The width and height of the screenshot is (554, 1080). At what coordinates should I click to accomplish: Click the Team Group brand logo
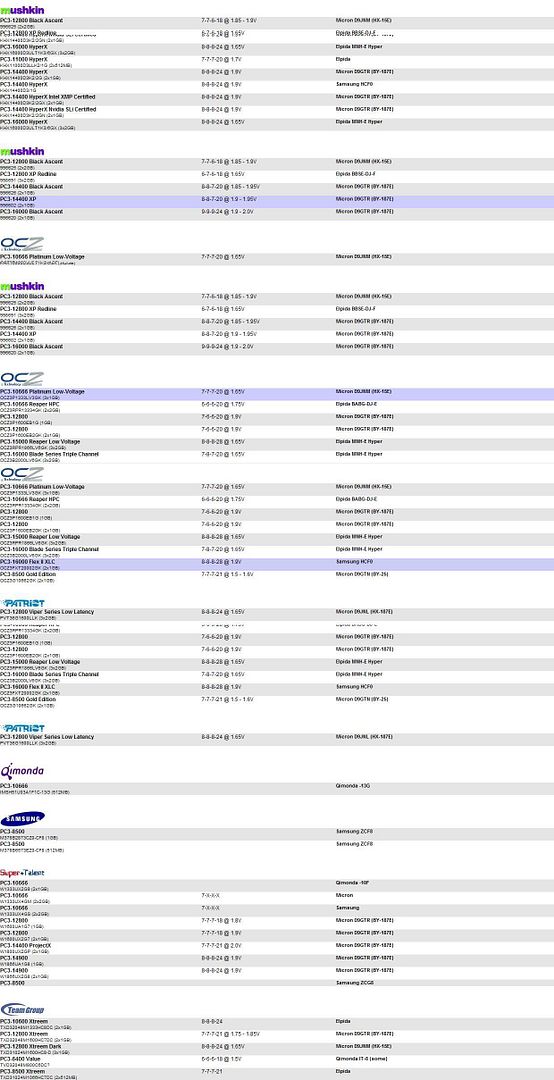click(22, 1009)
